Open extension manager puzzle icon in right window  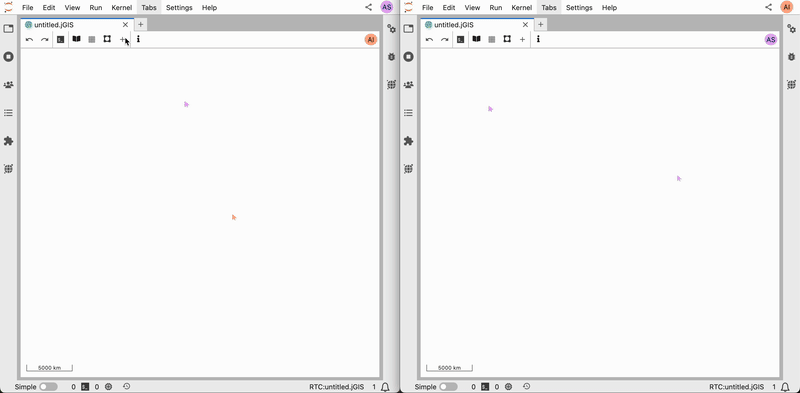[x=408, y=141]
